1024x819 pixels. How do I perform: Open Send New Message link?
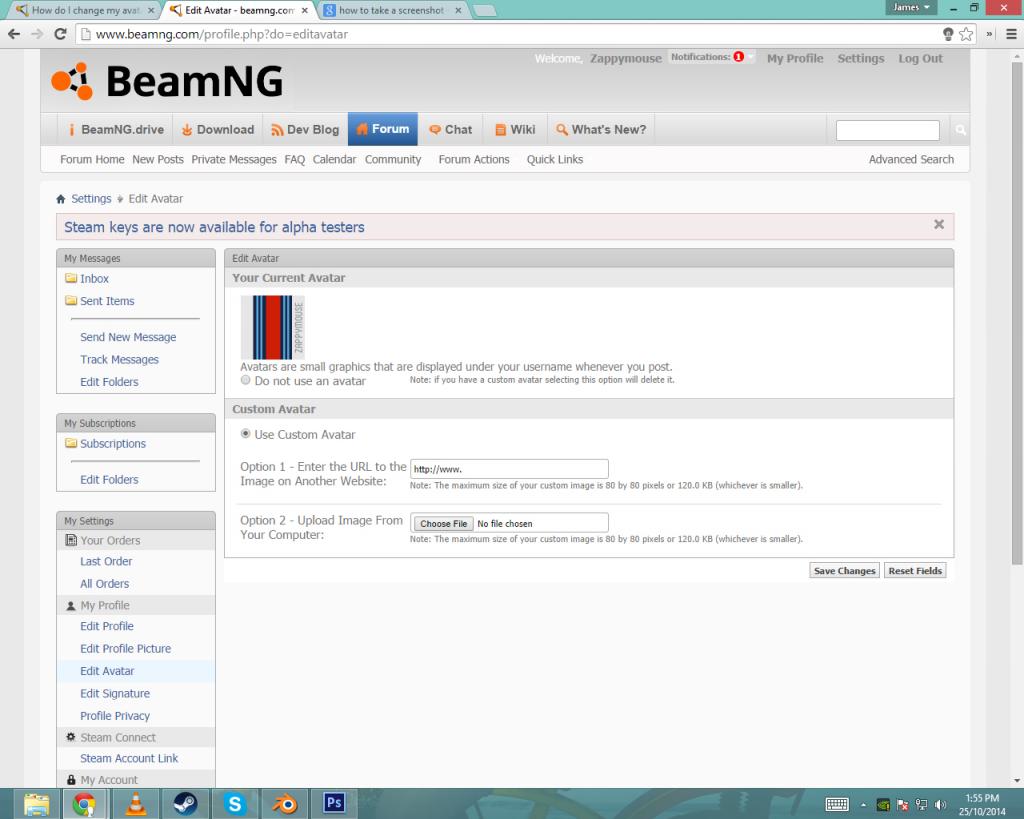pyautogui.click(x=128, y=337)
